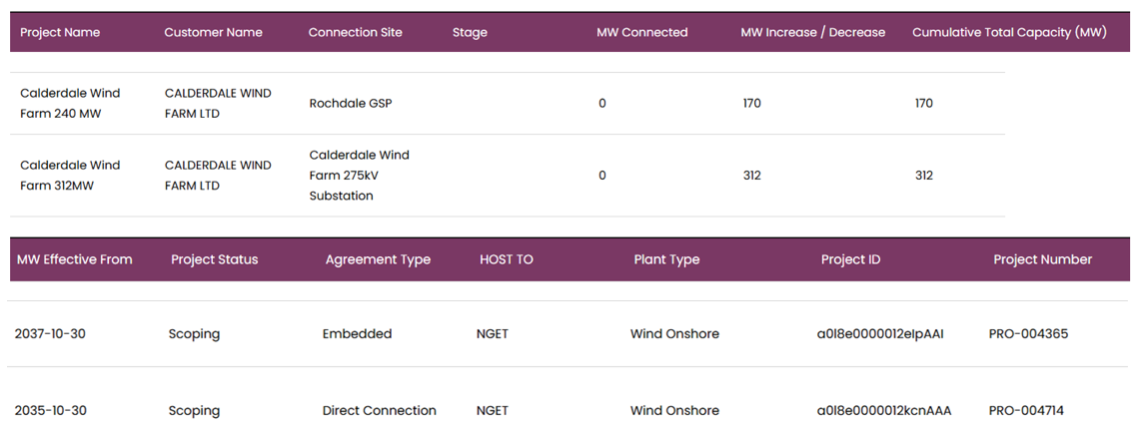This screenshot has width=1140, height=441.
Task: Click the Agreement Type column header
Action: 377,259
